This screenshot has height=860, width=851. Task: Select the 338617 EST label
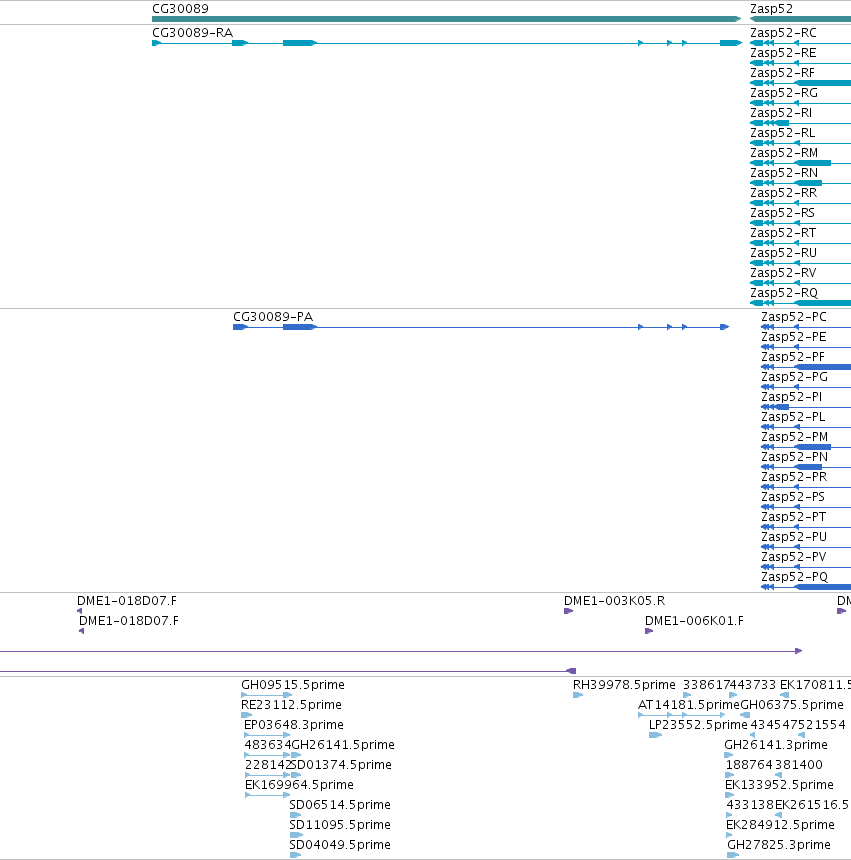coord(706,685)
